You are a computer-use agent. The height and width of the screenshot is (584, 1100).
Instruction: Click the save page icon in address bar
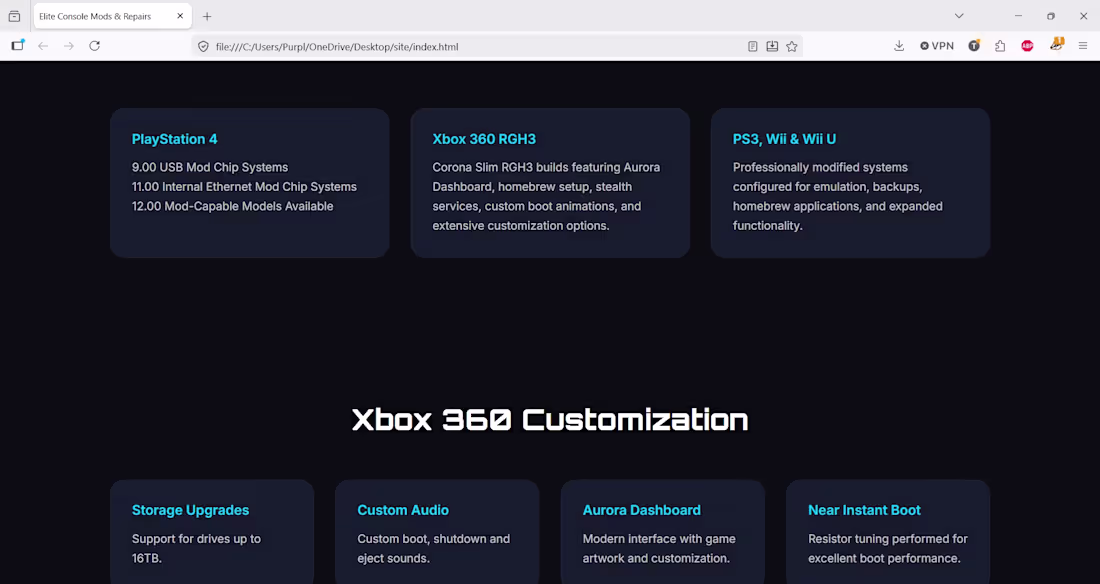(x=772, y=46)
